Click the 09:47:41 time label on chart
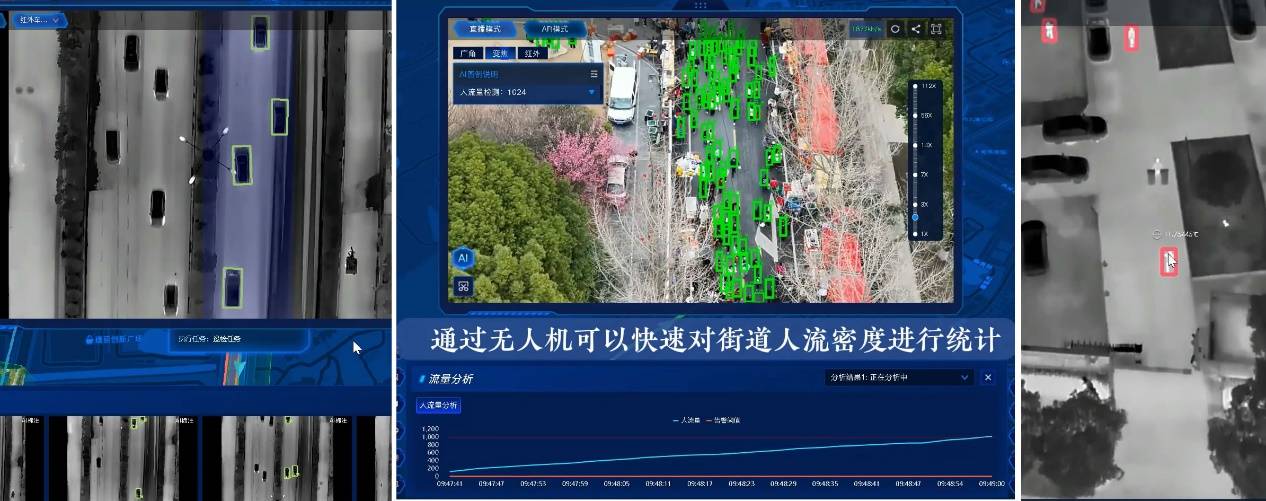Viewport: 1266px width, 501px height. [x=449, y=483]
